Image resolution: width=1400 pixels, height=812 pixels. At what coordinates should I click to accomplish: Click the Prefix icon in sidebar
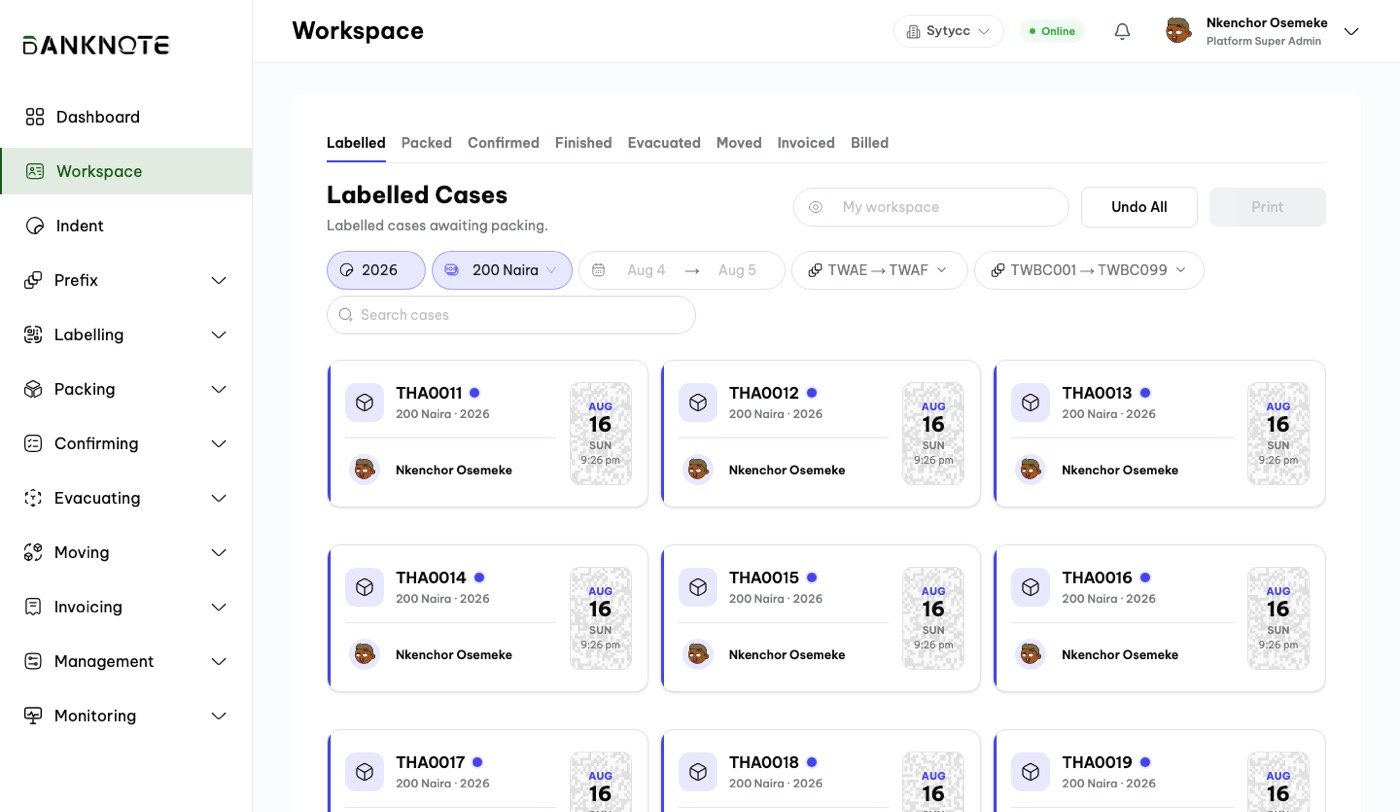tap(33, 280)
